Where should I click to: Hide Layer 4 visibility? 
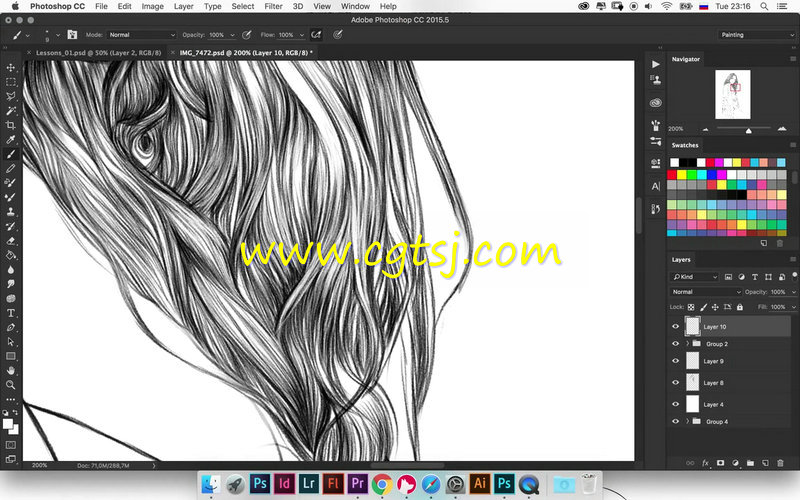click(676, 404)
